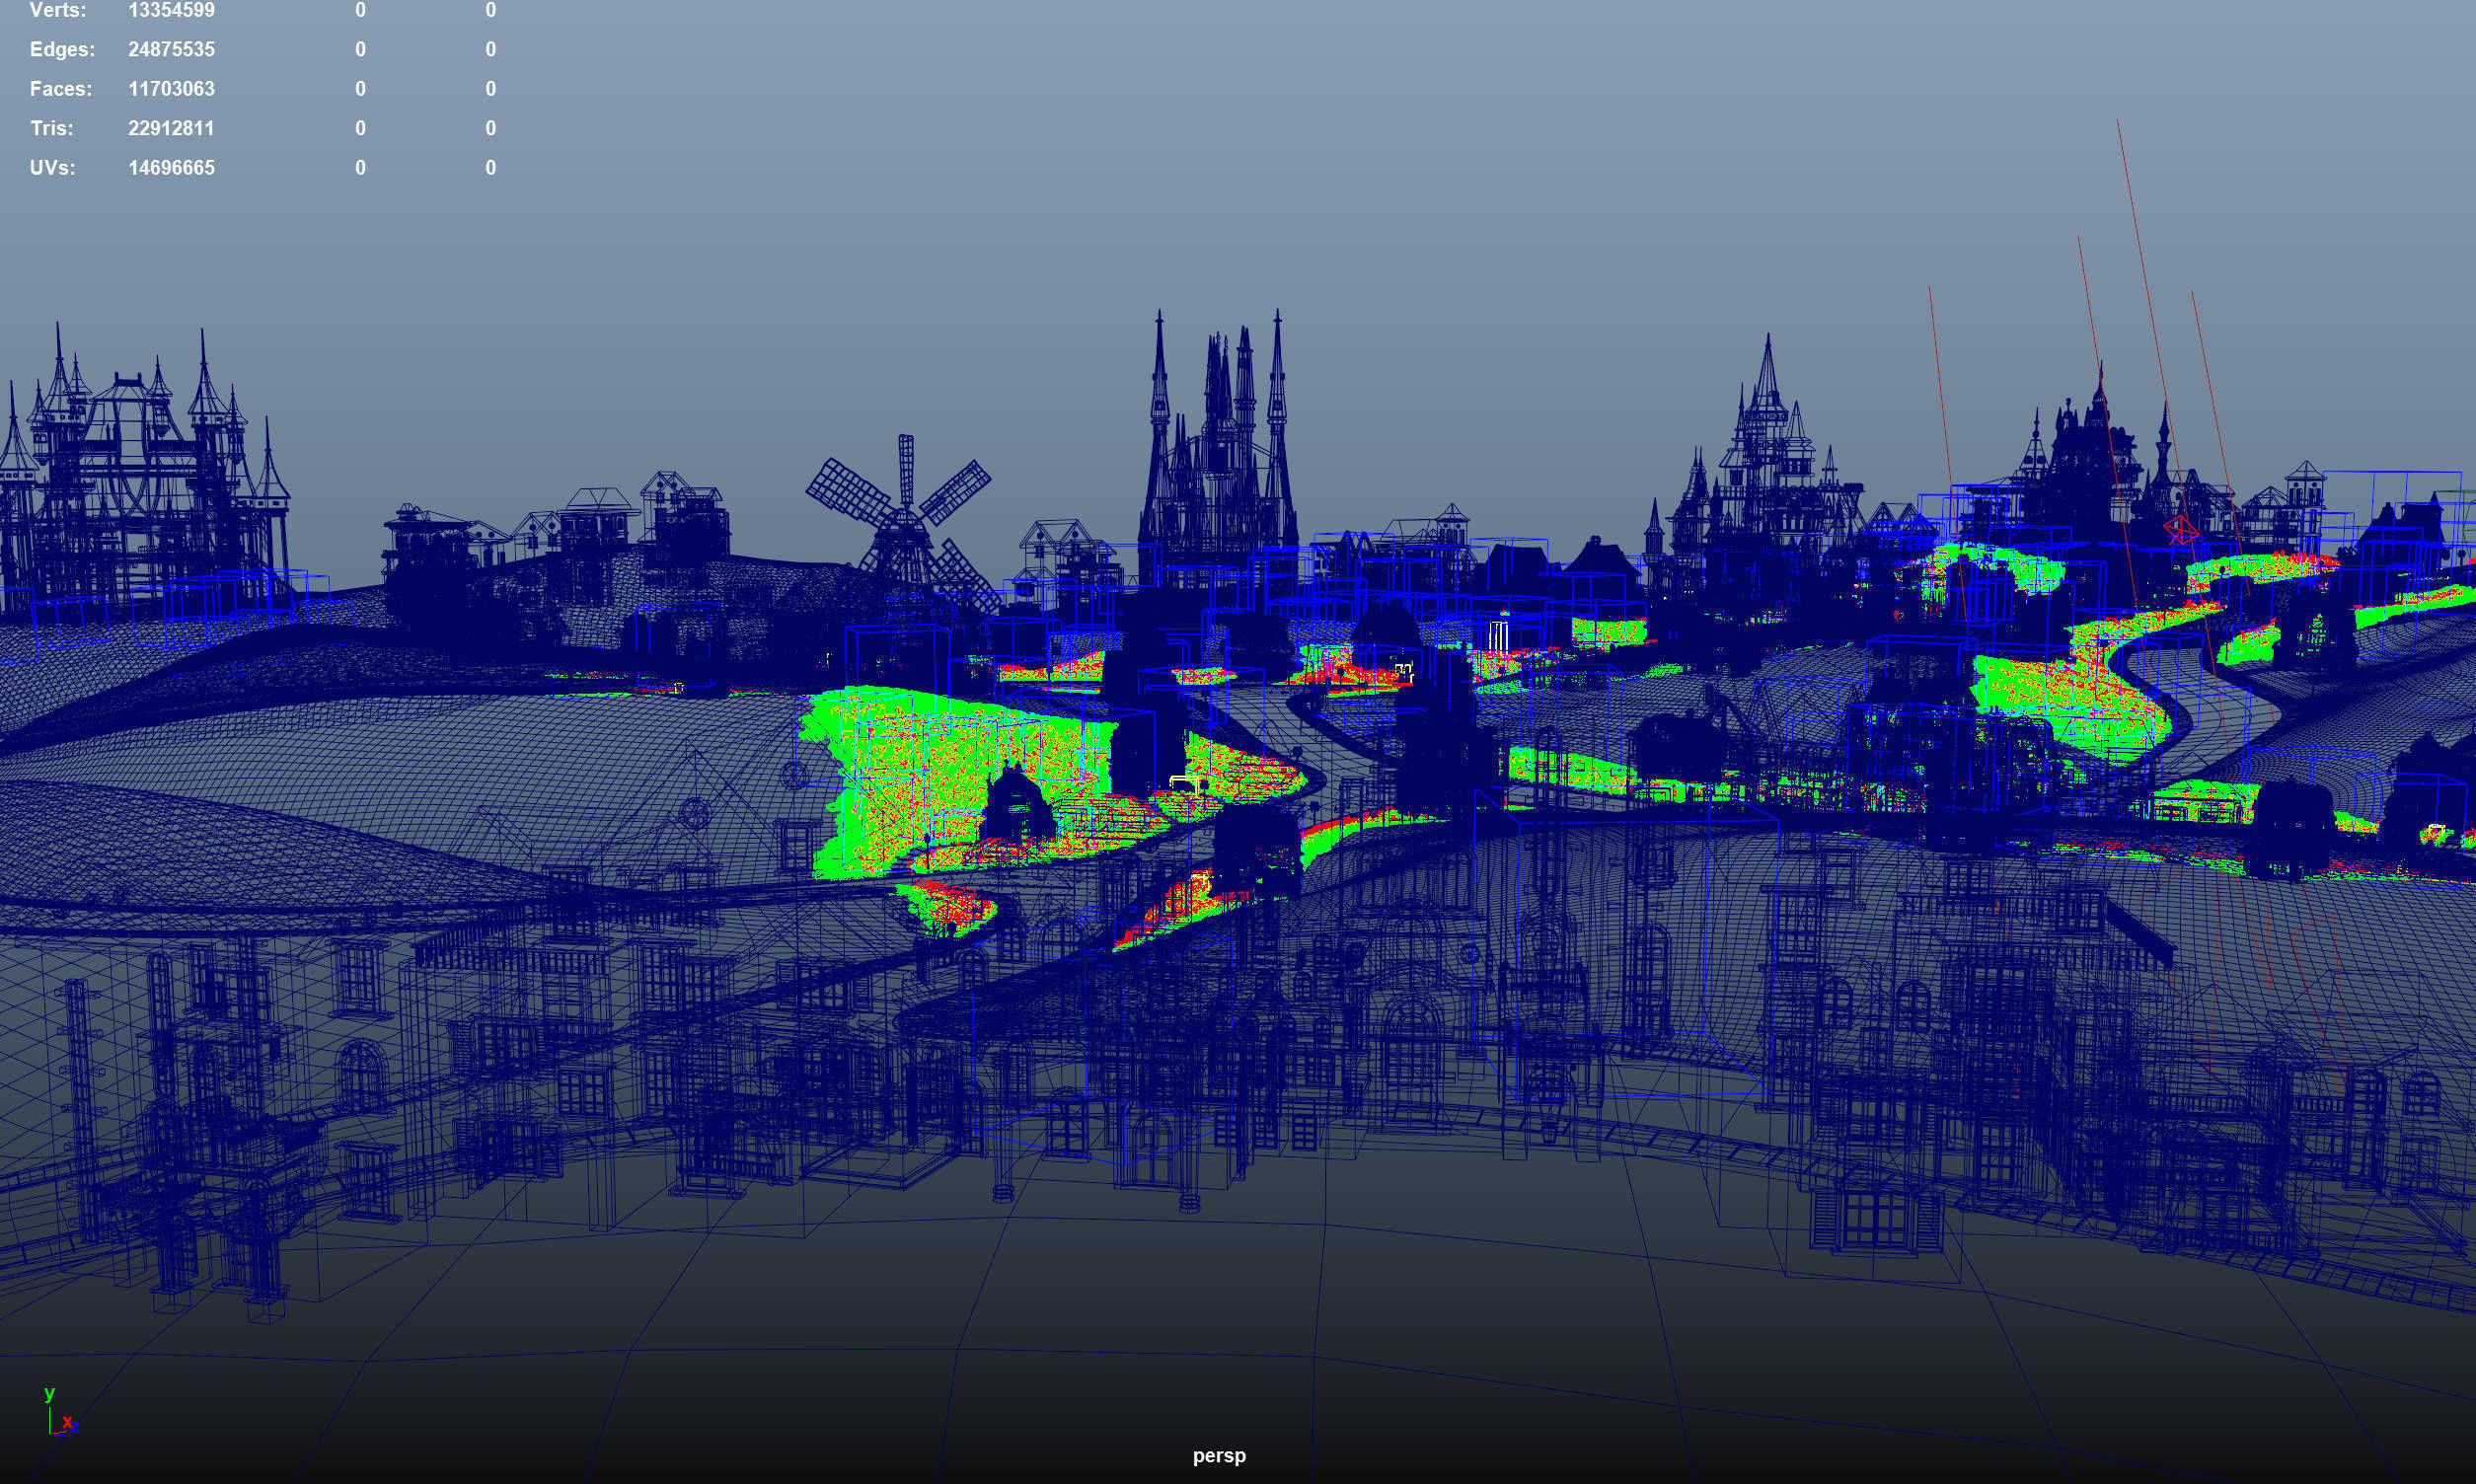The image size is (2476, 1484).
Task: Click the 'persp' camera name label
Action: click(1218, 1455)
